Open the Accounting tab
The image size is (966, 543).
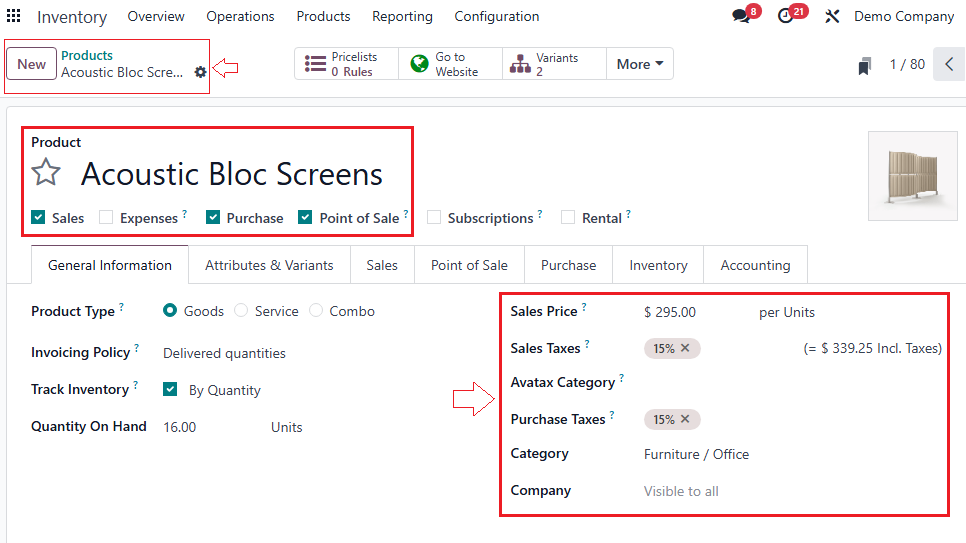pos(755,265)
